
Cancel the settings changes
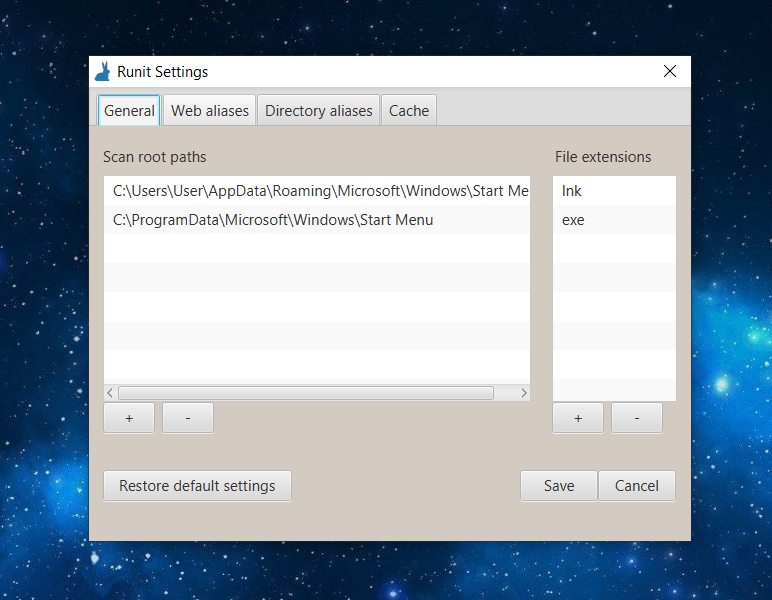point(637,486)
